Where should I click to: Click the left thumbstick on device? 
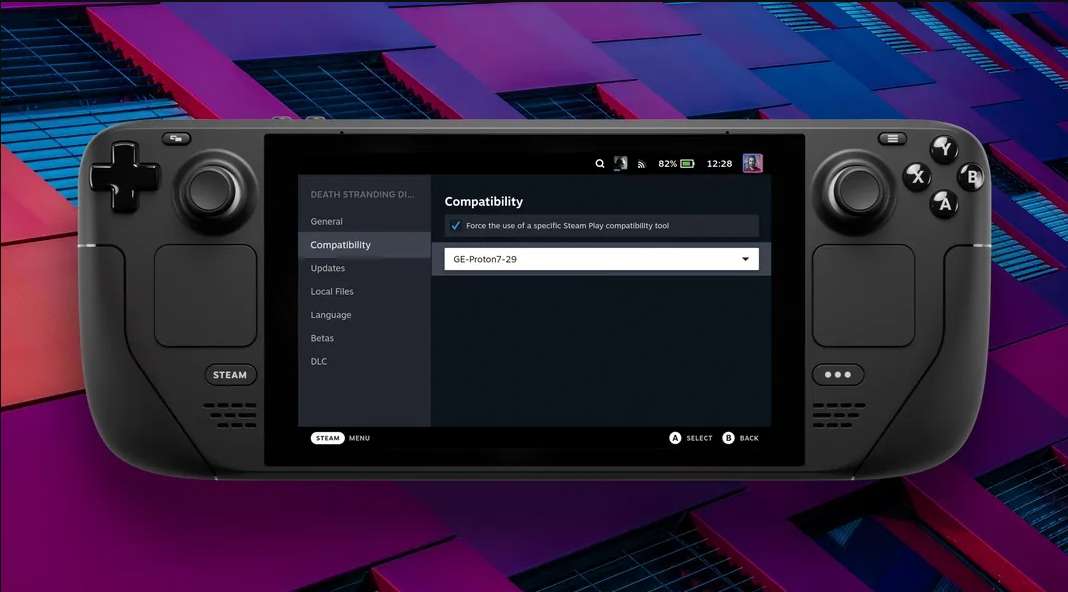coord(211,191)
